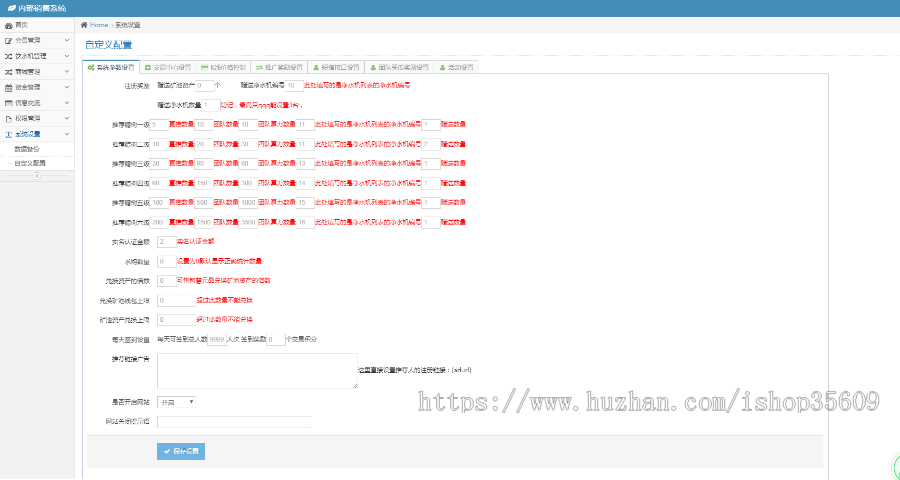Click the card icon beside 信息交流
The width and height of the screenshot is (900, 480).
[8, 103]
